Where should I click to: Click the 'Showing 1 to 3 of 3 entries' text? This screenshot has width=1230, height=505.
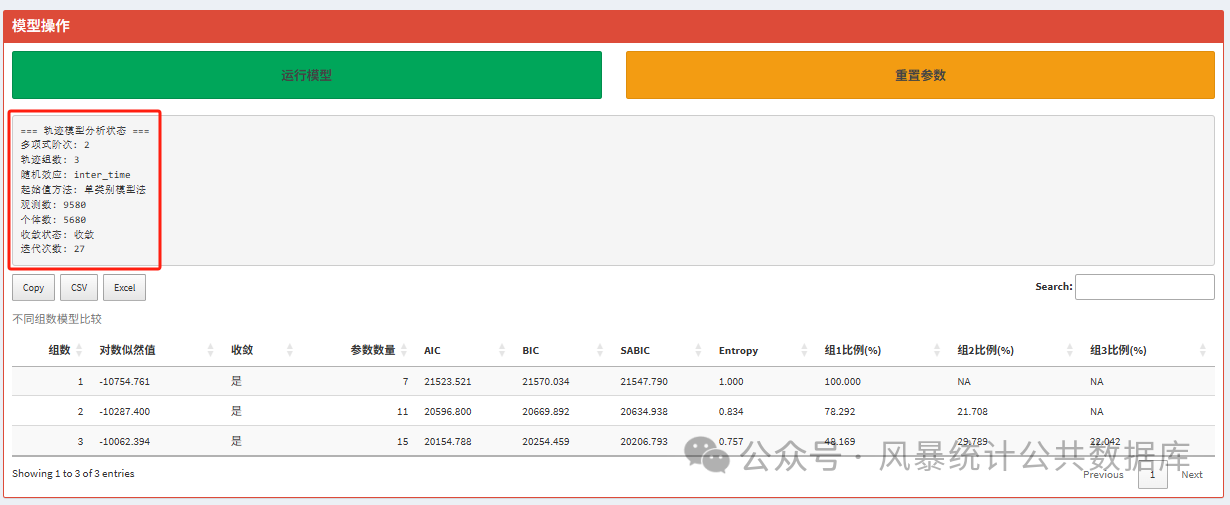tap(73, 474)
